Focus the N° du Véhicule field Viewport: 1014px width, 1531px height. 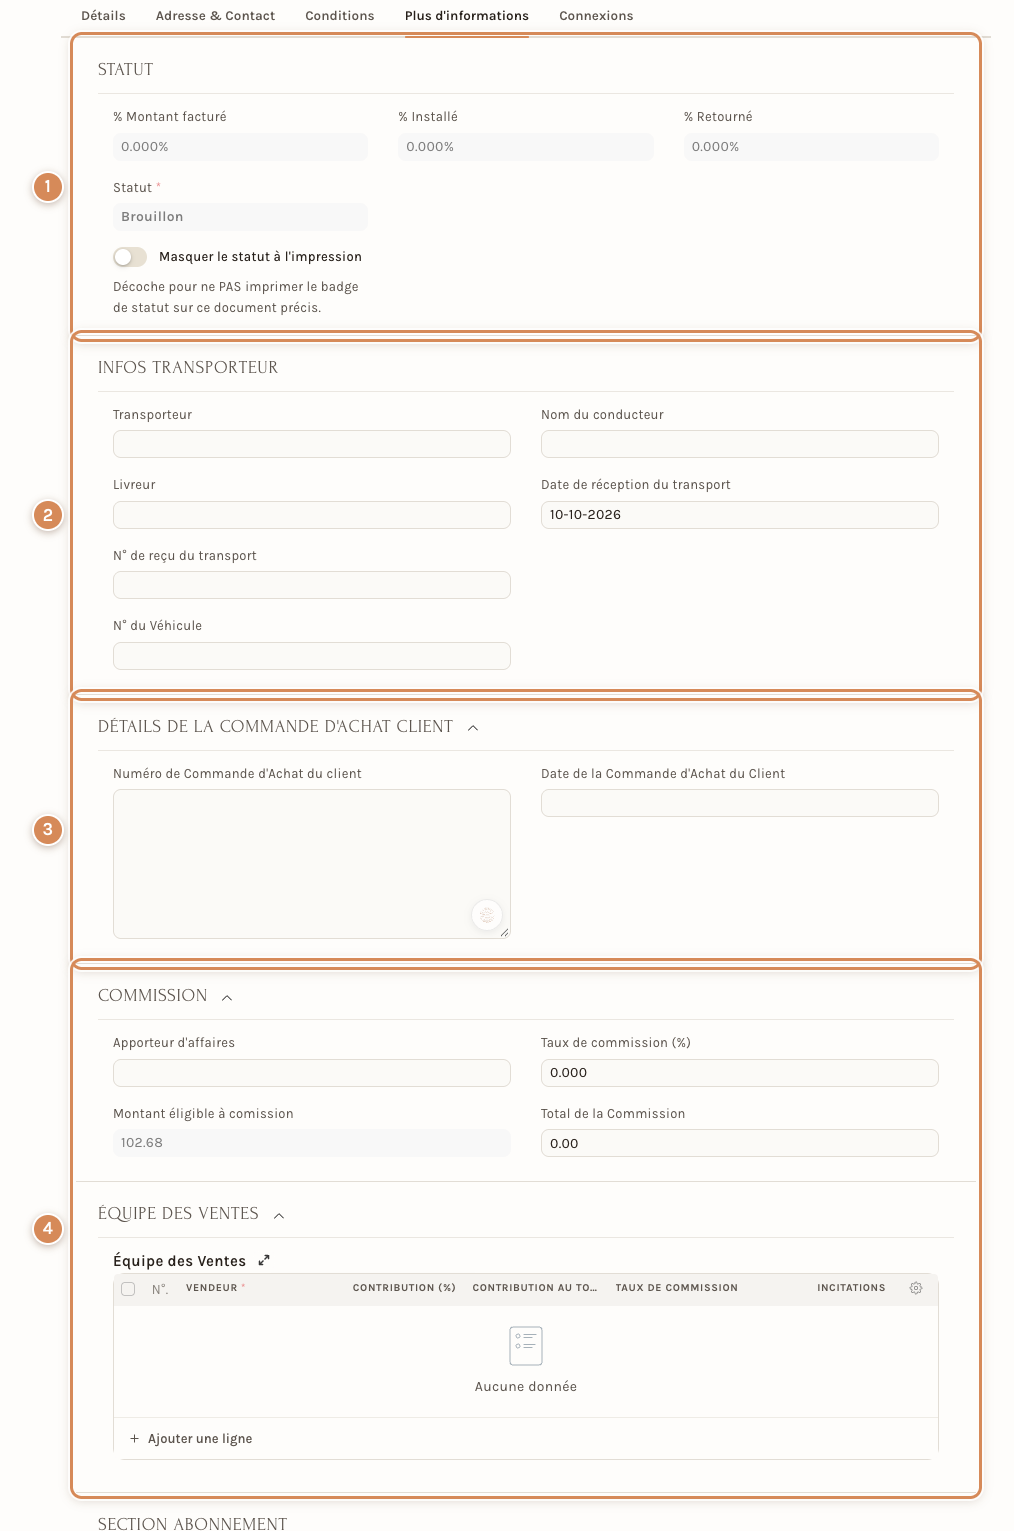click(x=312, y=656)
